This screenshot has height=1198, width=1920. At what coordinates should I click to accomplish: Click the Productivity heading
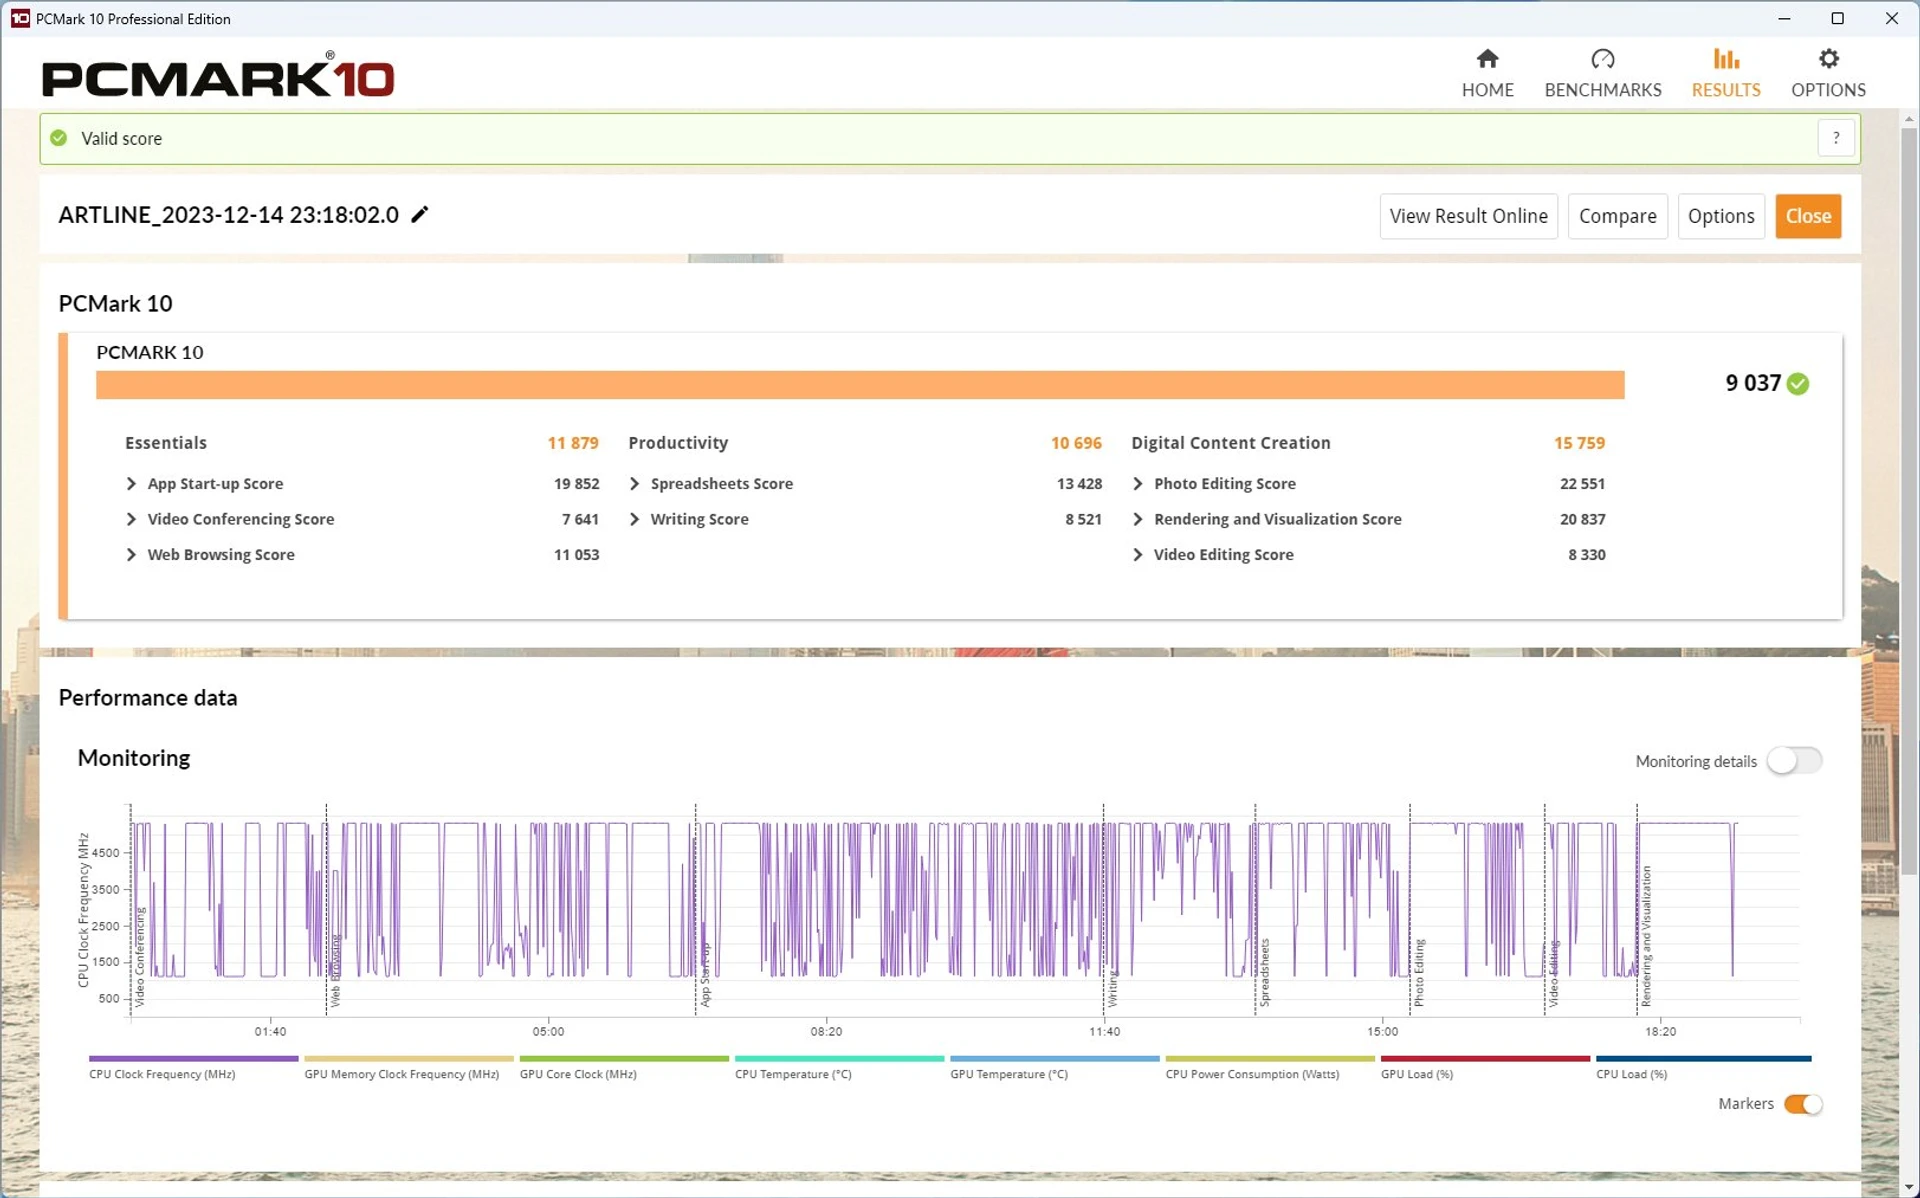coord(678,443)
